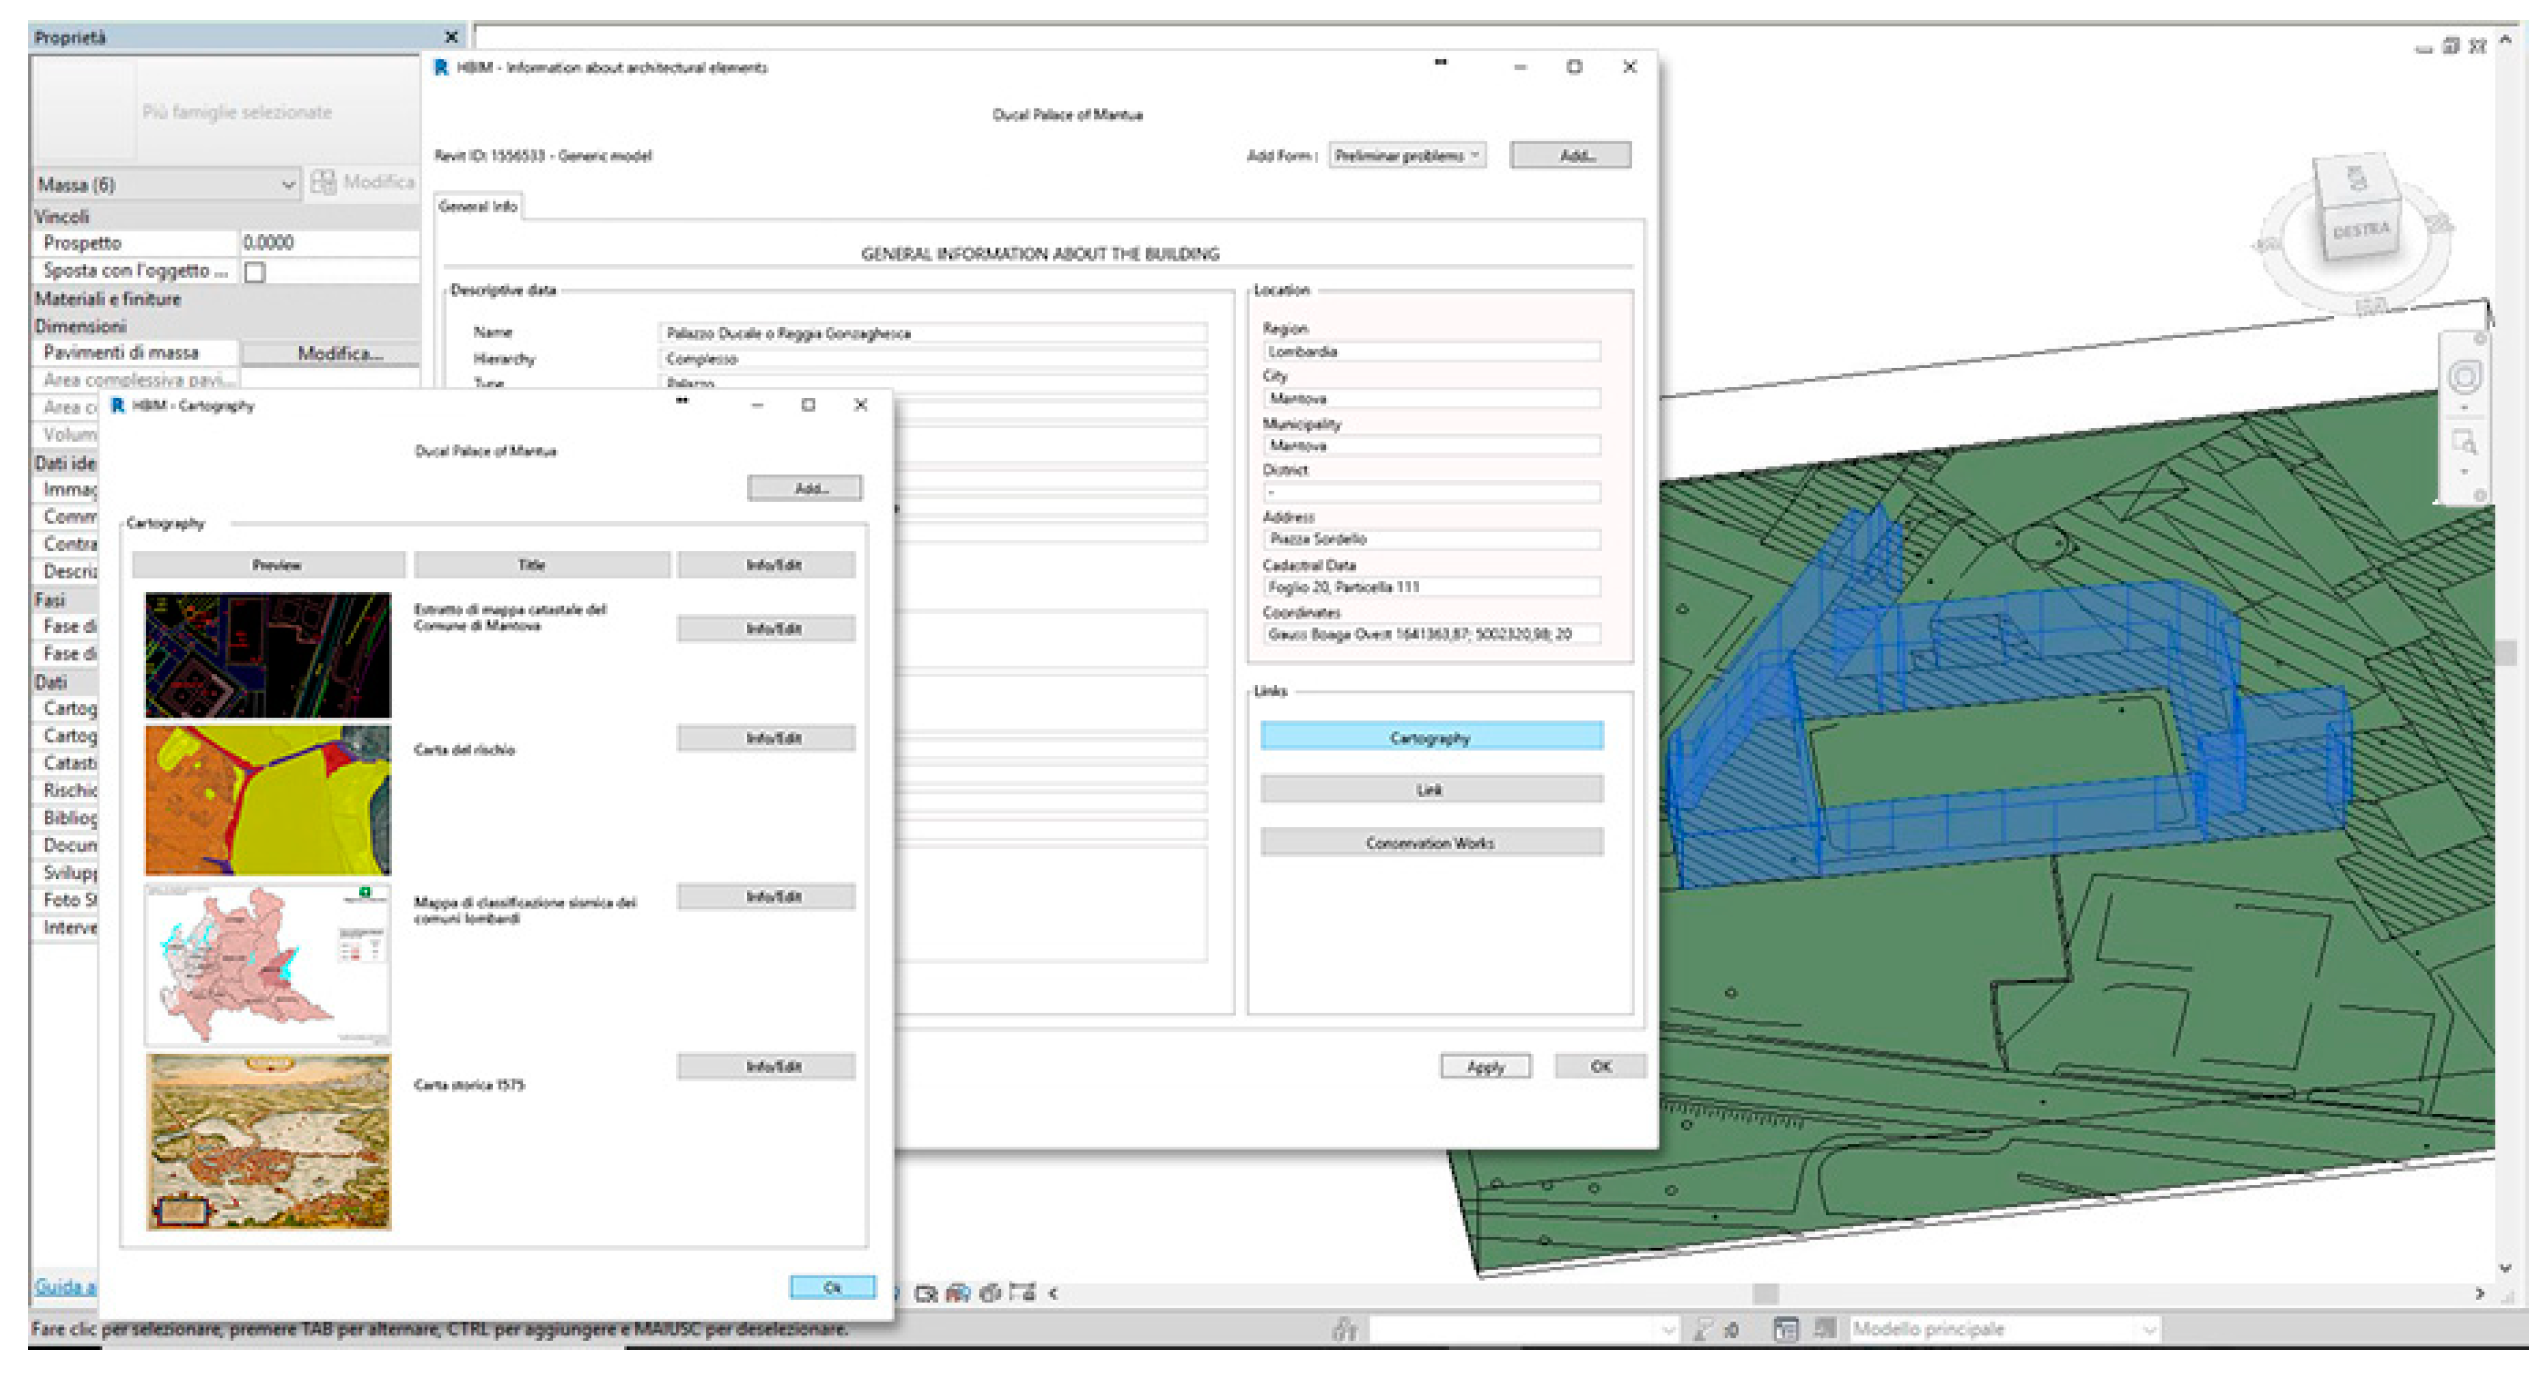2545x1378 pixels.
Task: Click highlight displacement sets icon
Action: tap(990, 1294)
